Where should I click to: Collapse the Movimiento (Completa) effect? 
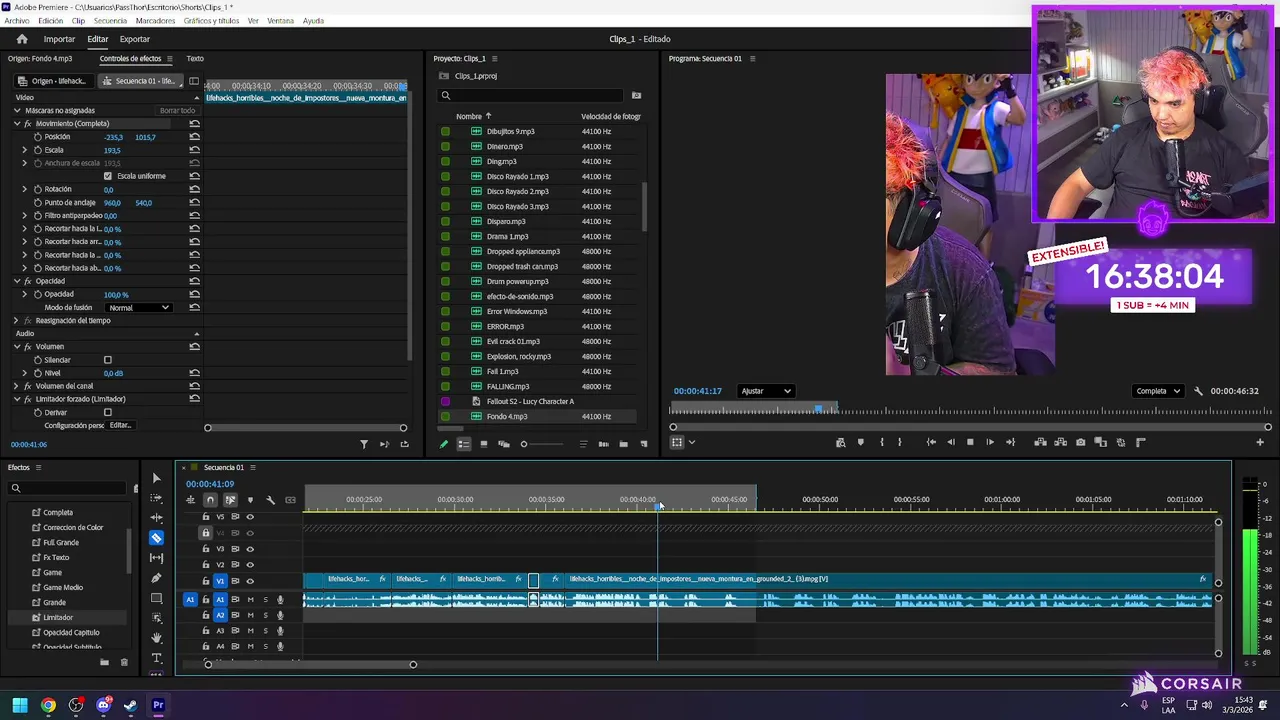pos(16,124)
